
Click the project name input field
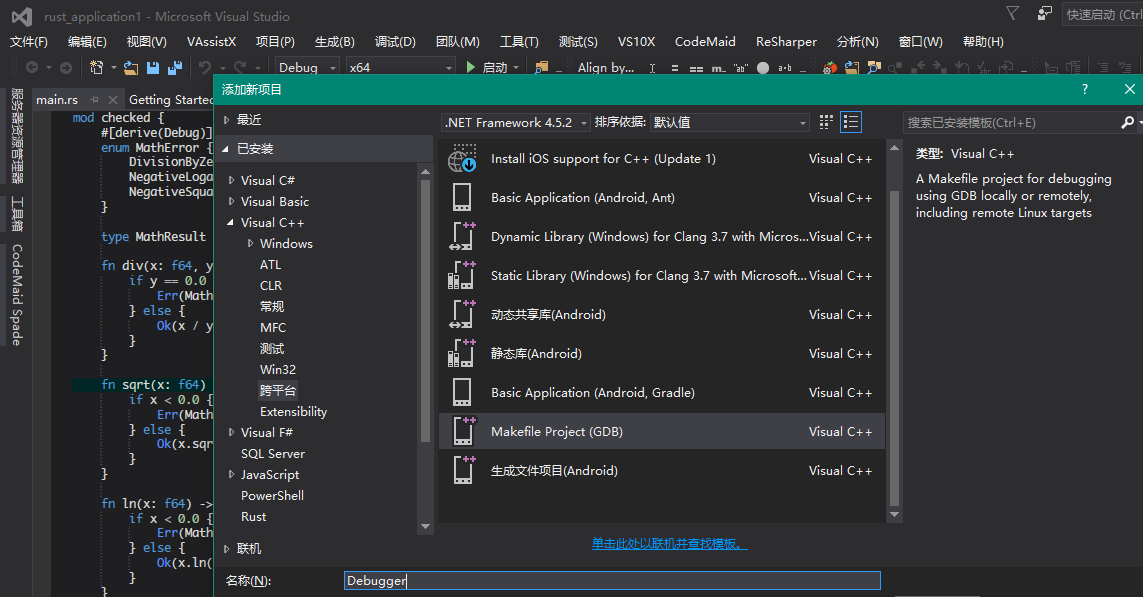point(611,580)
